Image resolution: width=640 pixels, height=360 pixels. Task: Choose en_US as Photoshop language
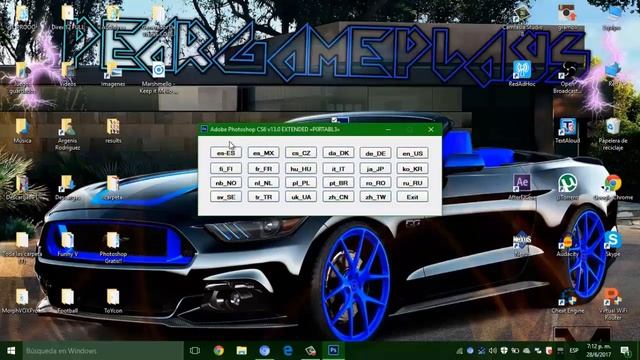(x=412, y=153)
